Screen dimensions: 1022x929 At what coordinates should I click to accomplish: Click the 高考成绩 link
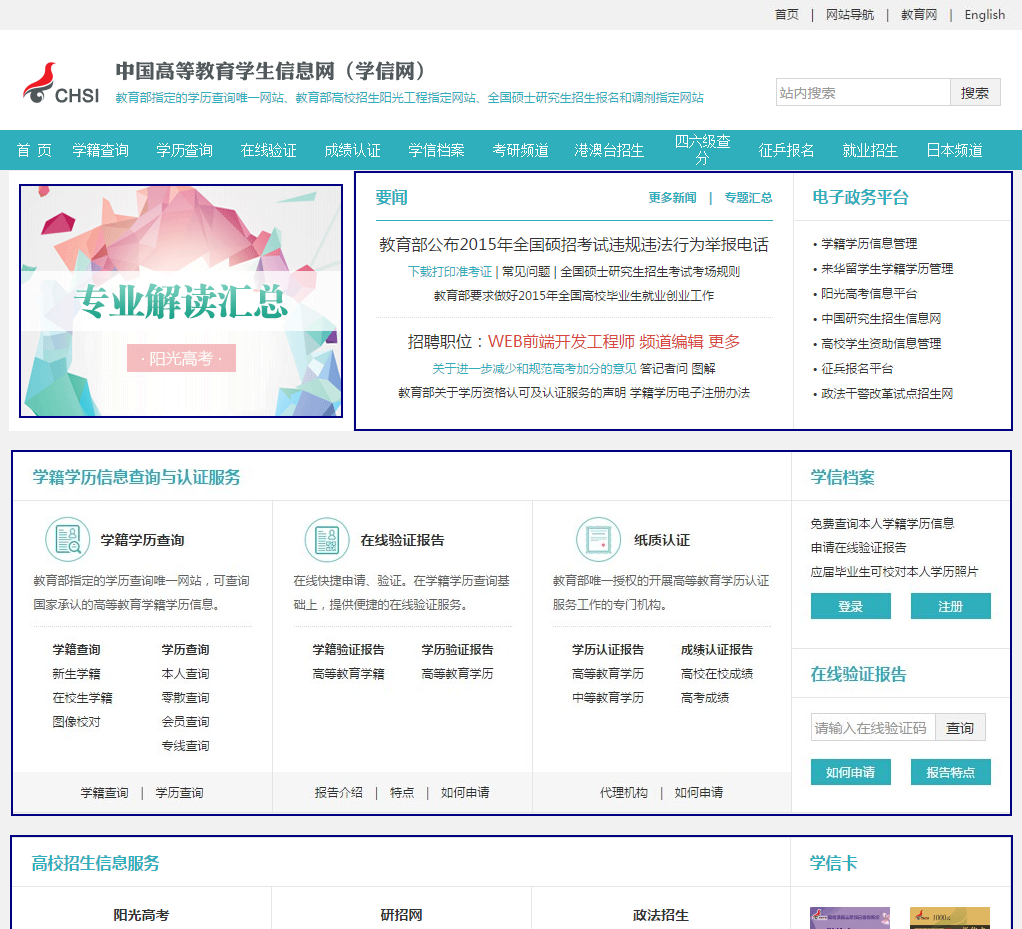705,698
